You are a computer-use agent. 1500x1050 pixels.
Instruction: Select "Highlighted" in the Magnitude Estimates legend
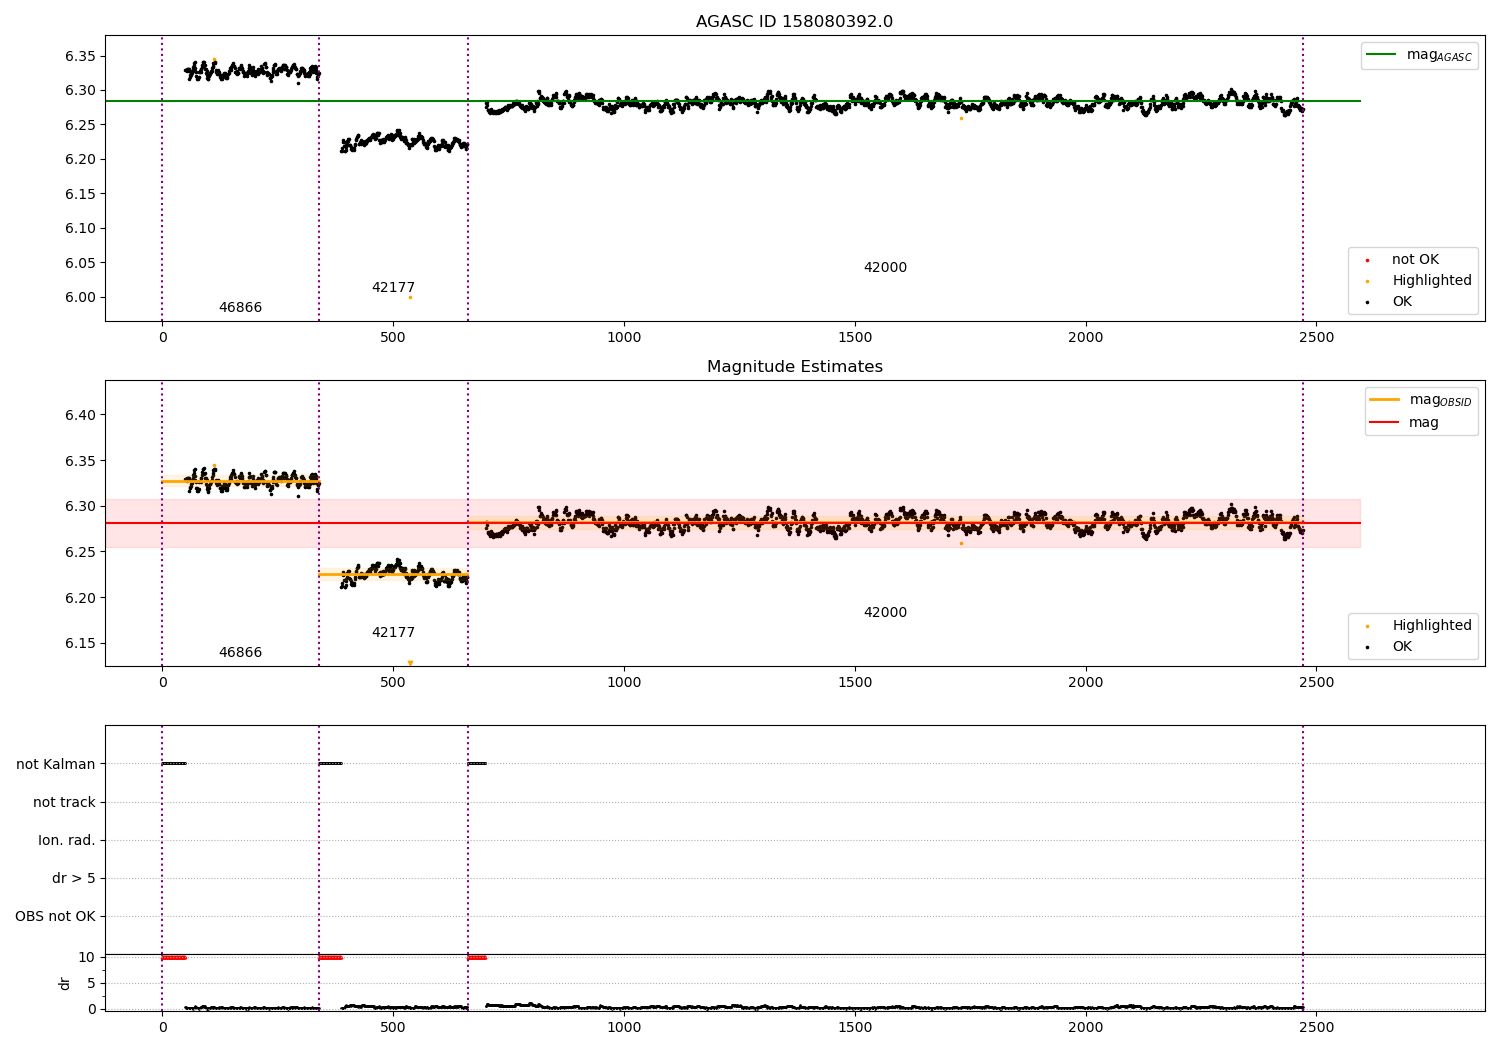1432,626
